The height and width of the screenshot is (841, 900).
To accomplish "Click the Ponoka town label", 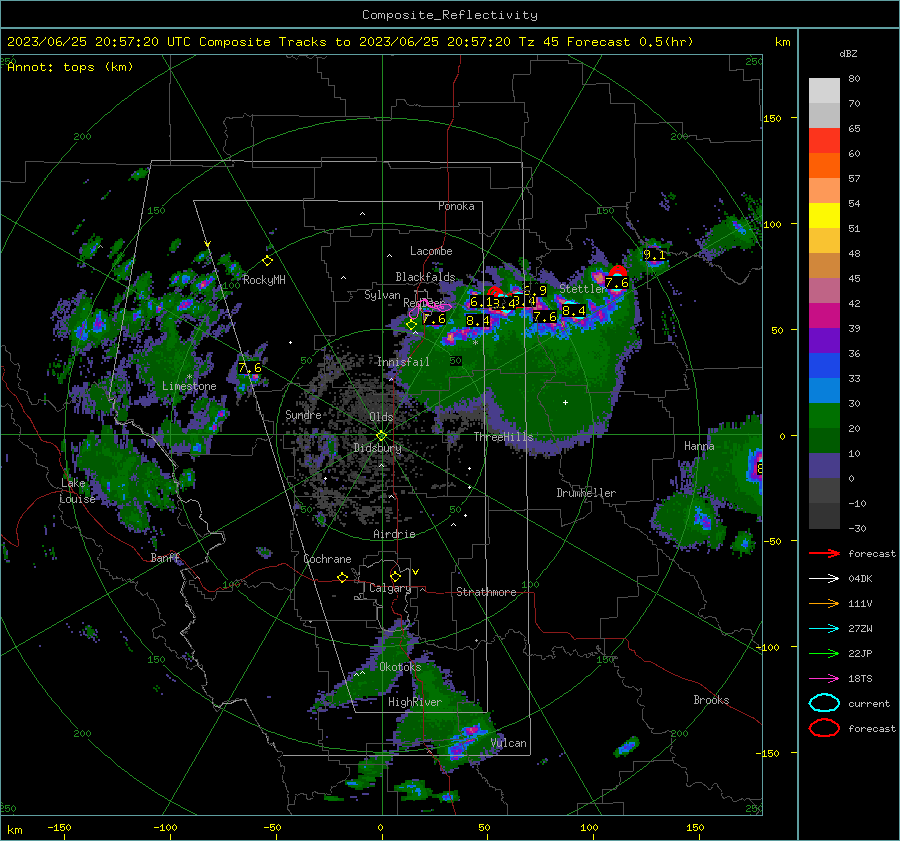I will [x=456, y=206].
